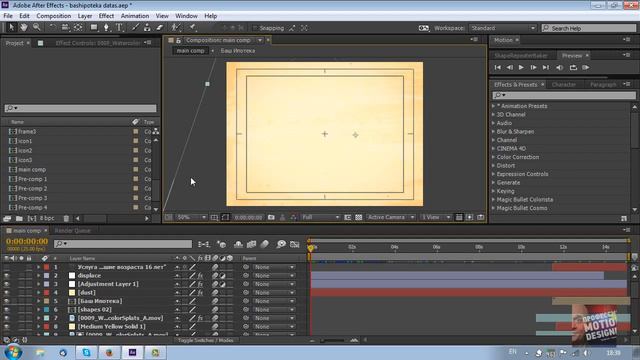Open the Workspace Standard dropdown
The image size is (640, 360).
[x=502, y=28]
